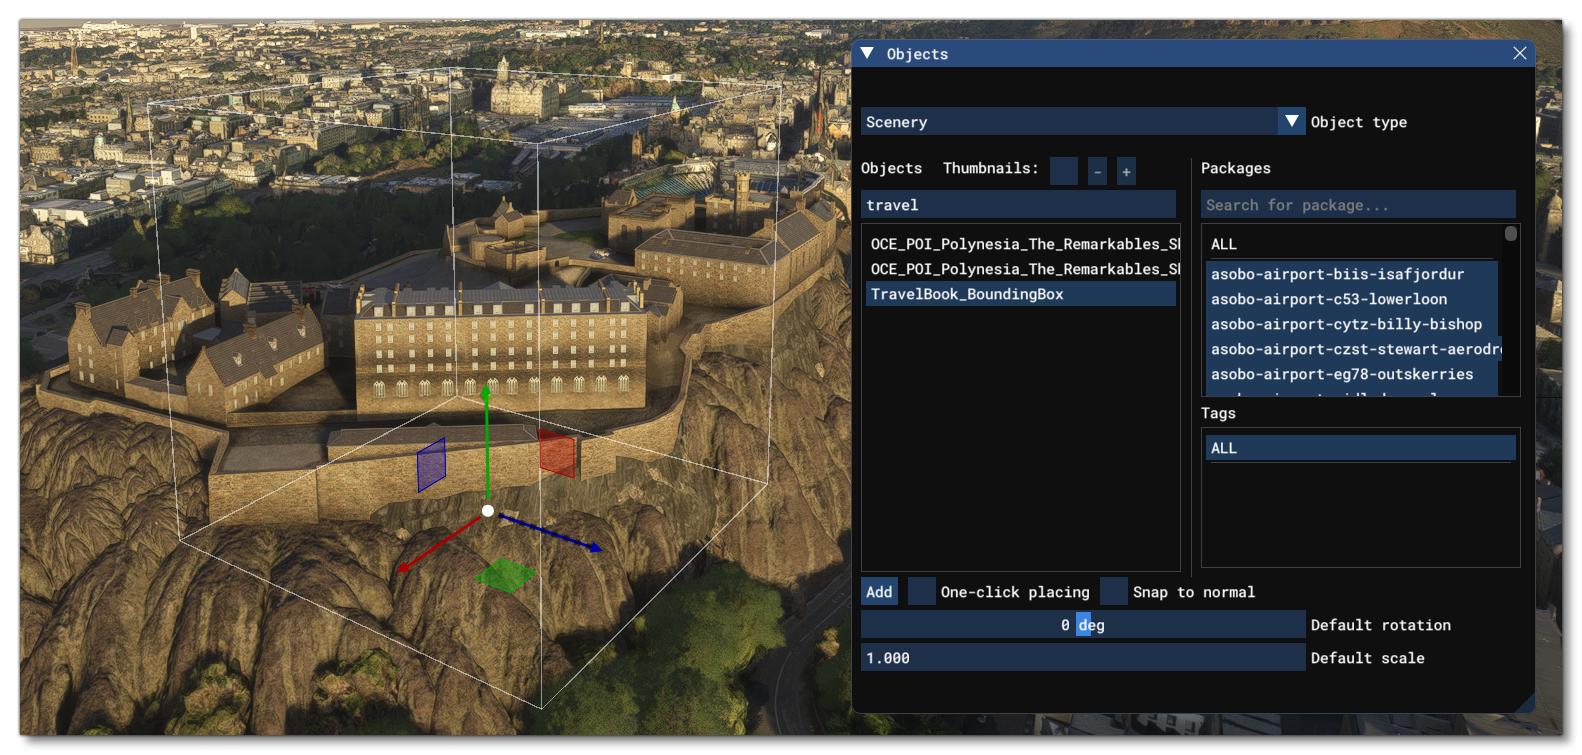Decrease thumbnail size with minus button
This screenshot has height=755, width=1582.
[x=1097, y=172]
